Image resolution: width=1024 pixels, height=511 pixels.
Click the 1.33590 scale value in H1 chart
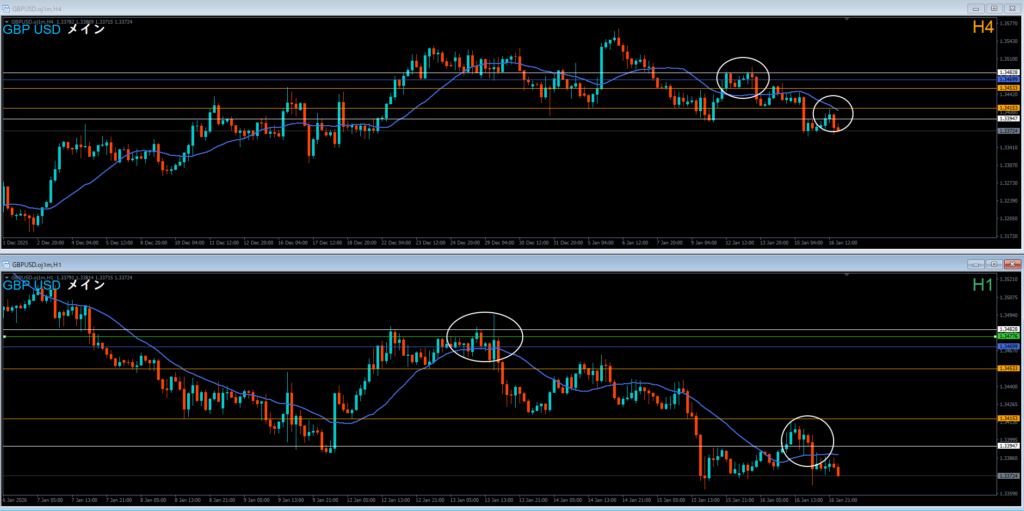coord(1007,493)
